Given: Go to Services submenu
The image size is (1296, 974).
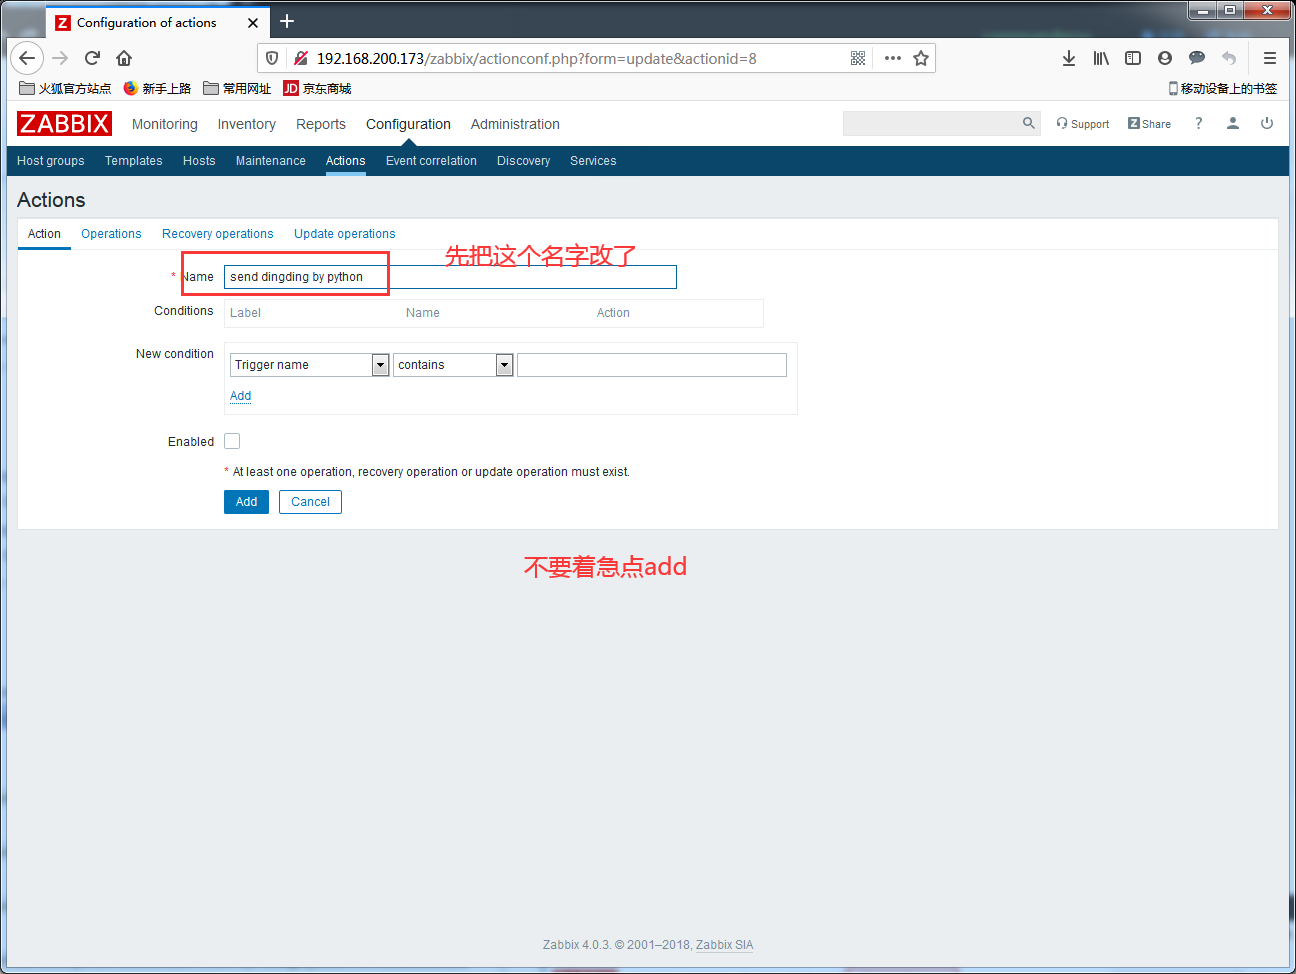Looking at the screenshot, I should pos(593,161).
